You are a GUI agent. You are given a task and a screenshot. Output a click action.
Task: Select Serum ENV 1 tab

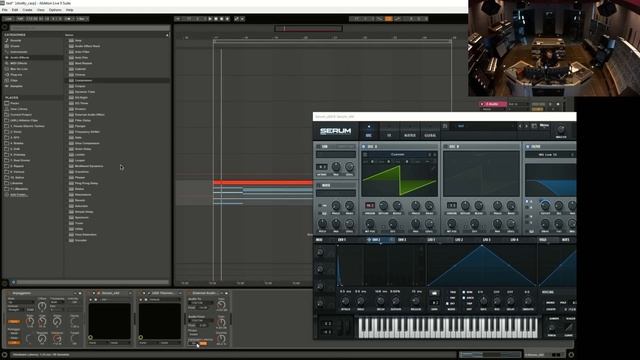point(342,240)
